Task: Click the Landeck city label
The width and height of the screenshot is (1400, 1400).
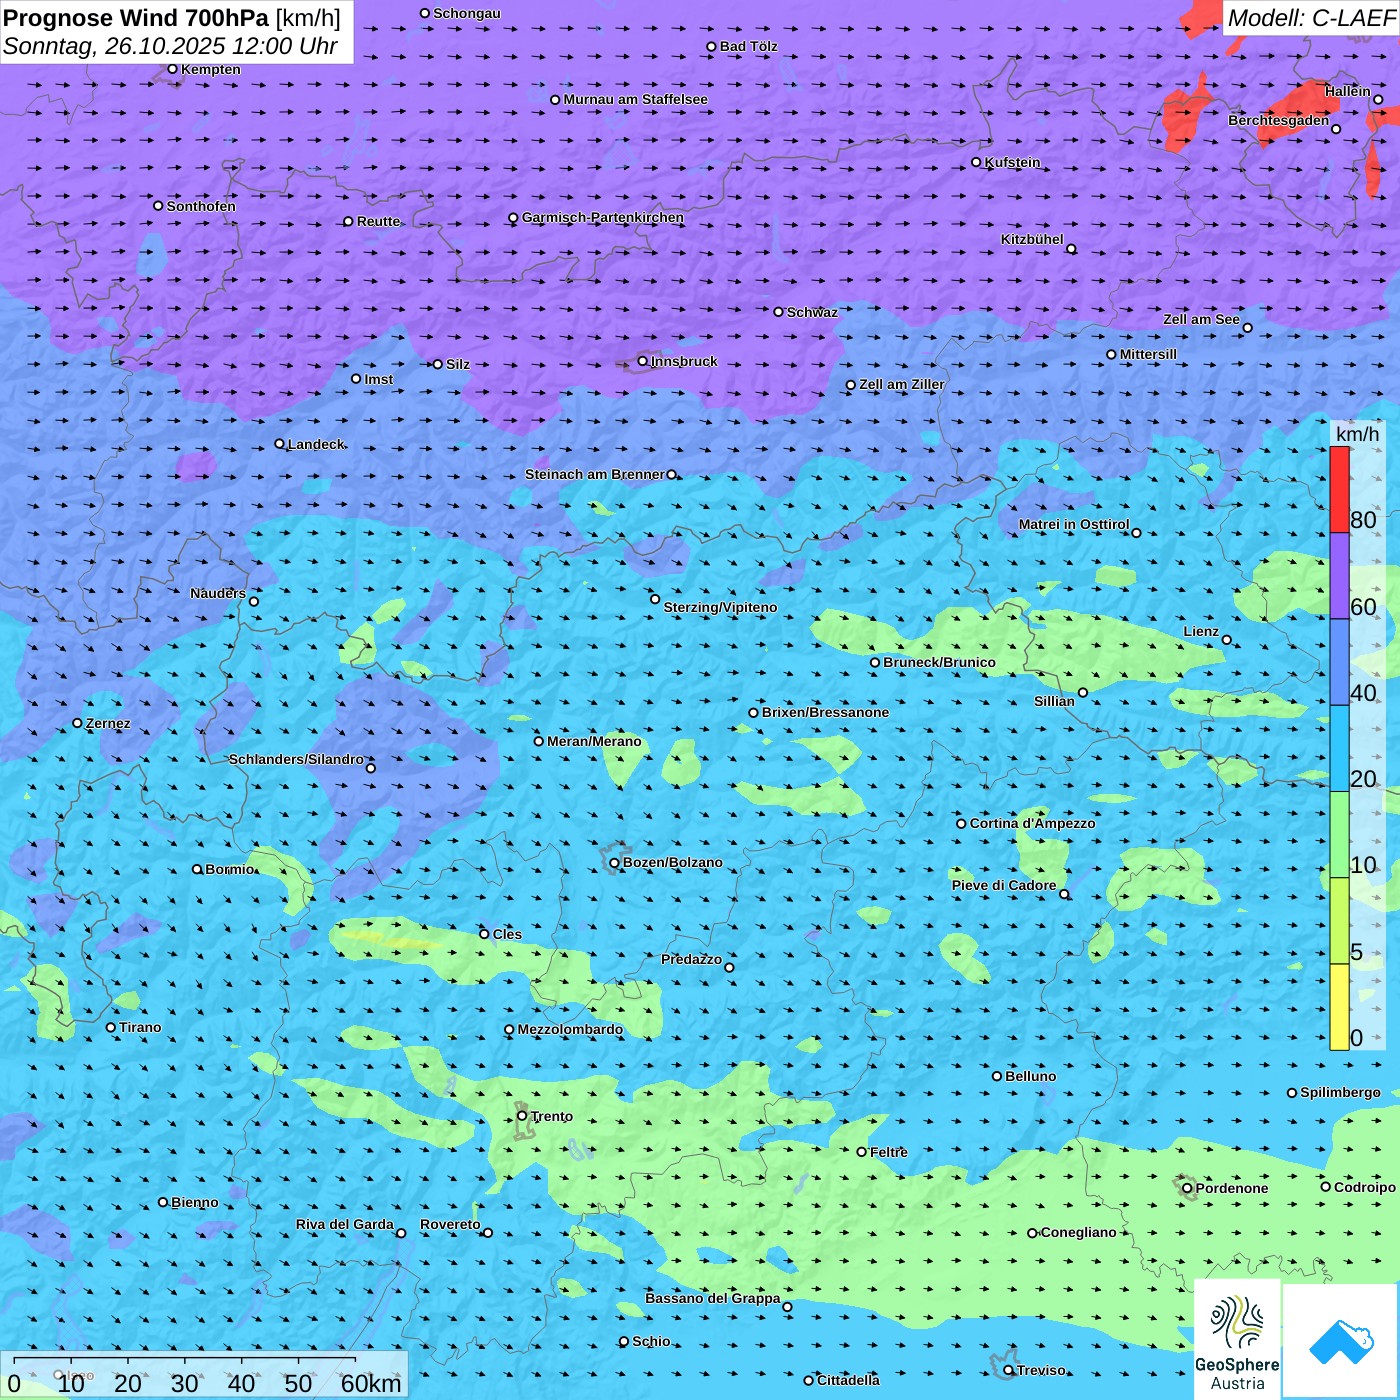Action: click(x=316, y=444)
